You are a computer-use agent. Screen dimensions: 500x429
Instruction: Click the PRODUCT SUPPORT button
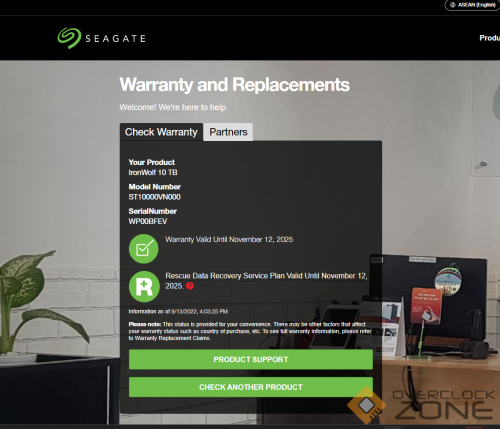(251, 359)
